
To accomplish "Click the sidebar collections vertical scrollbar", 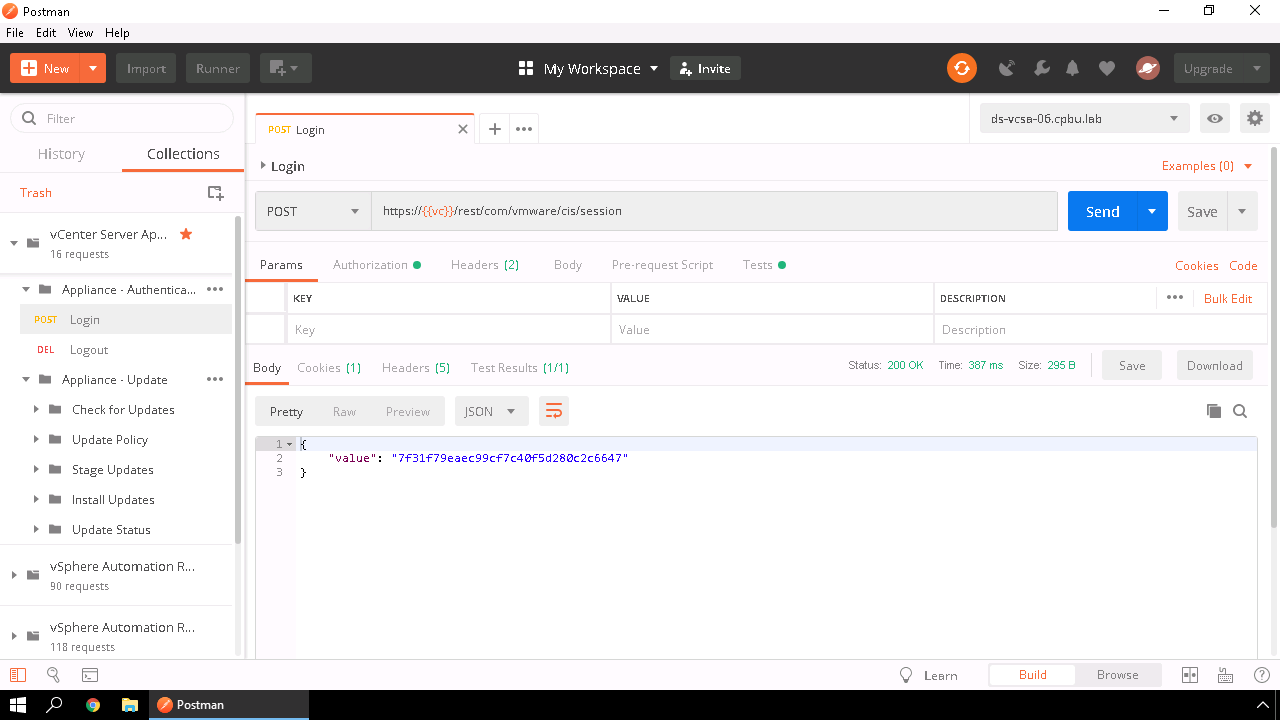I will 238,380.
